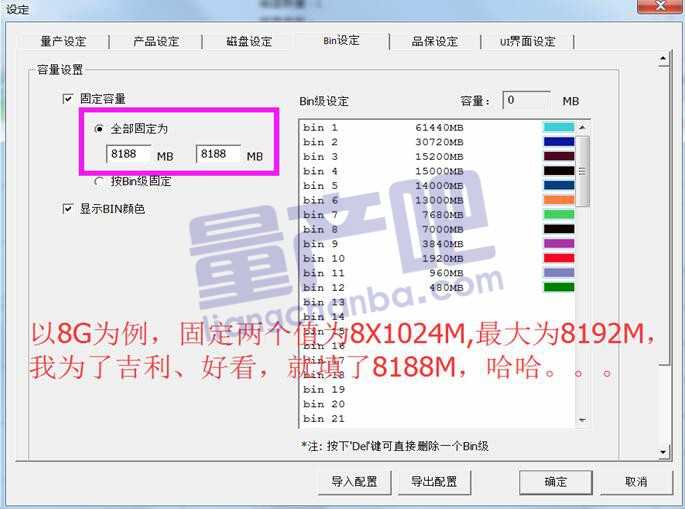This screenshot has width=685, height=509.
Task: Click the cyan color swatch for bin 1
Action: (558, 128)
